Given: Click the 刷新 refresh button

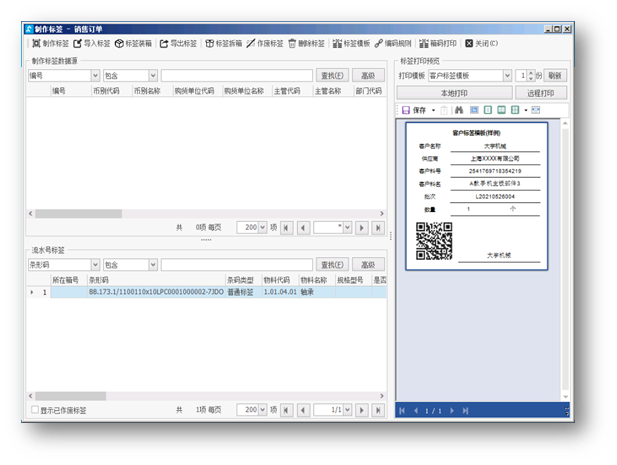Looking at the screenshot, I should click(555, 76).
